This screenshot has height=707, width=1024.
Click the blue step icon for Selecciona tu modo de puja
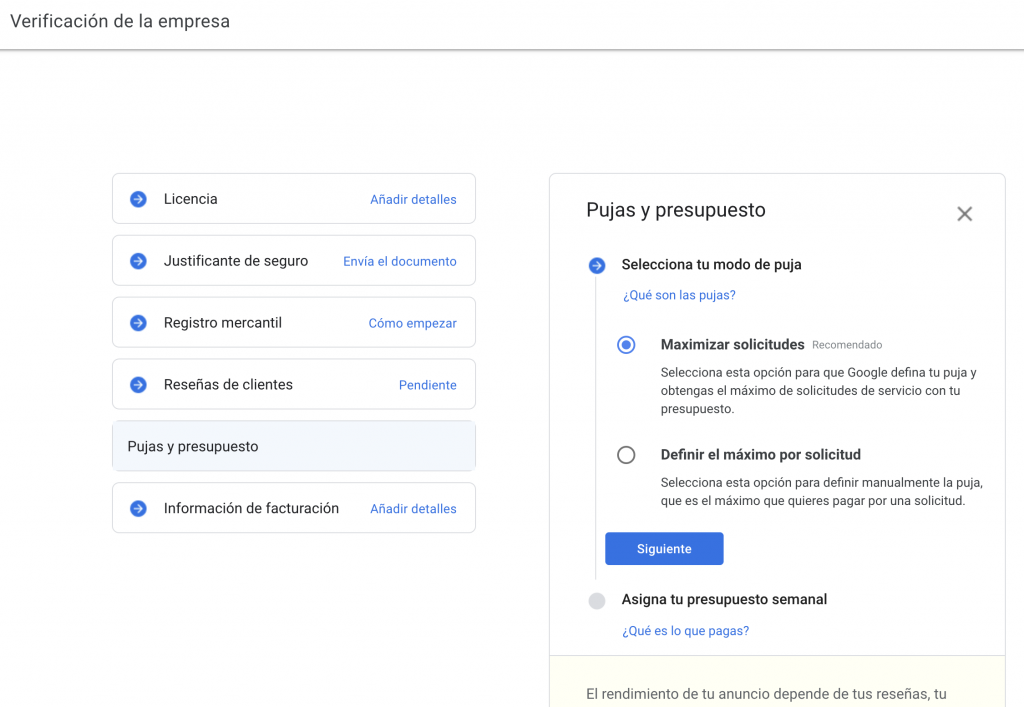coord(597,265)
